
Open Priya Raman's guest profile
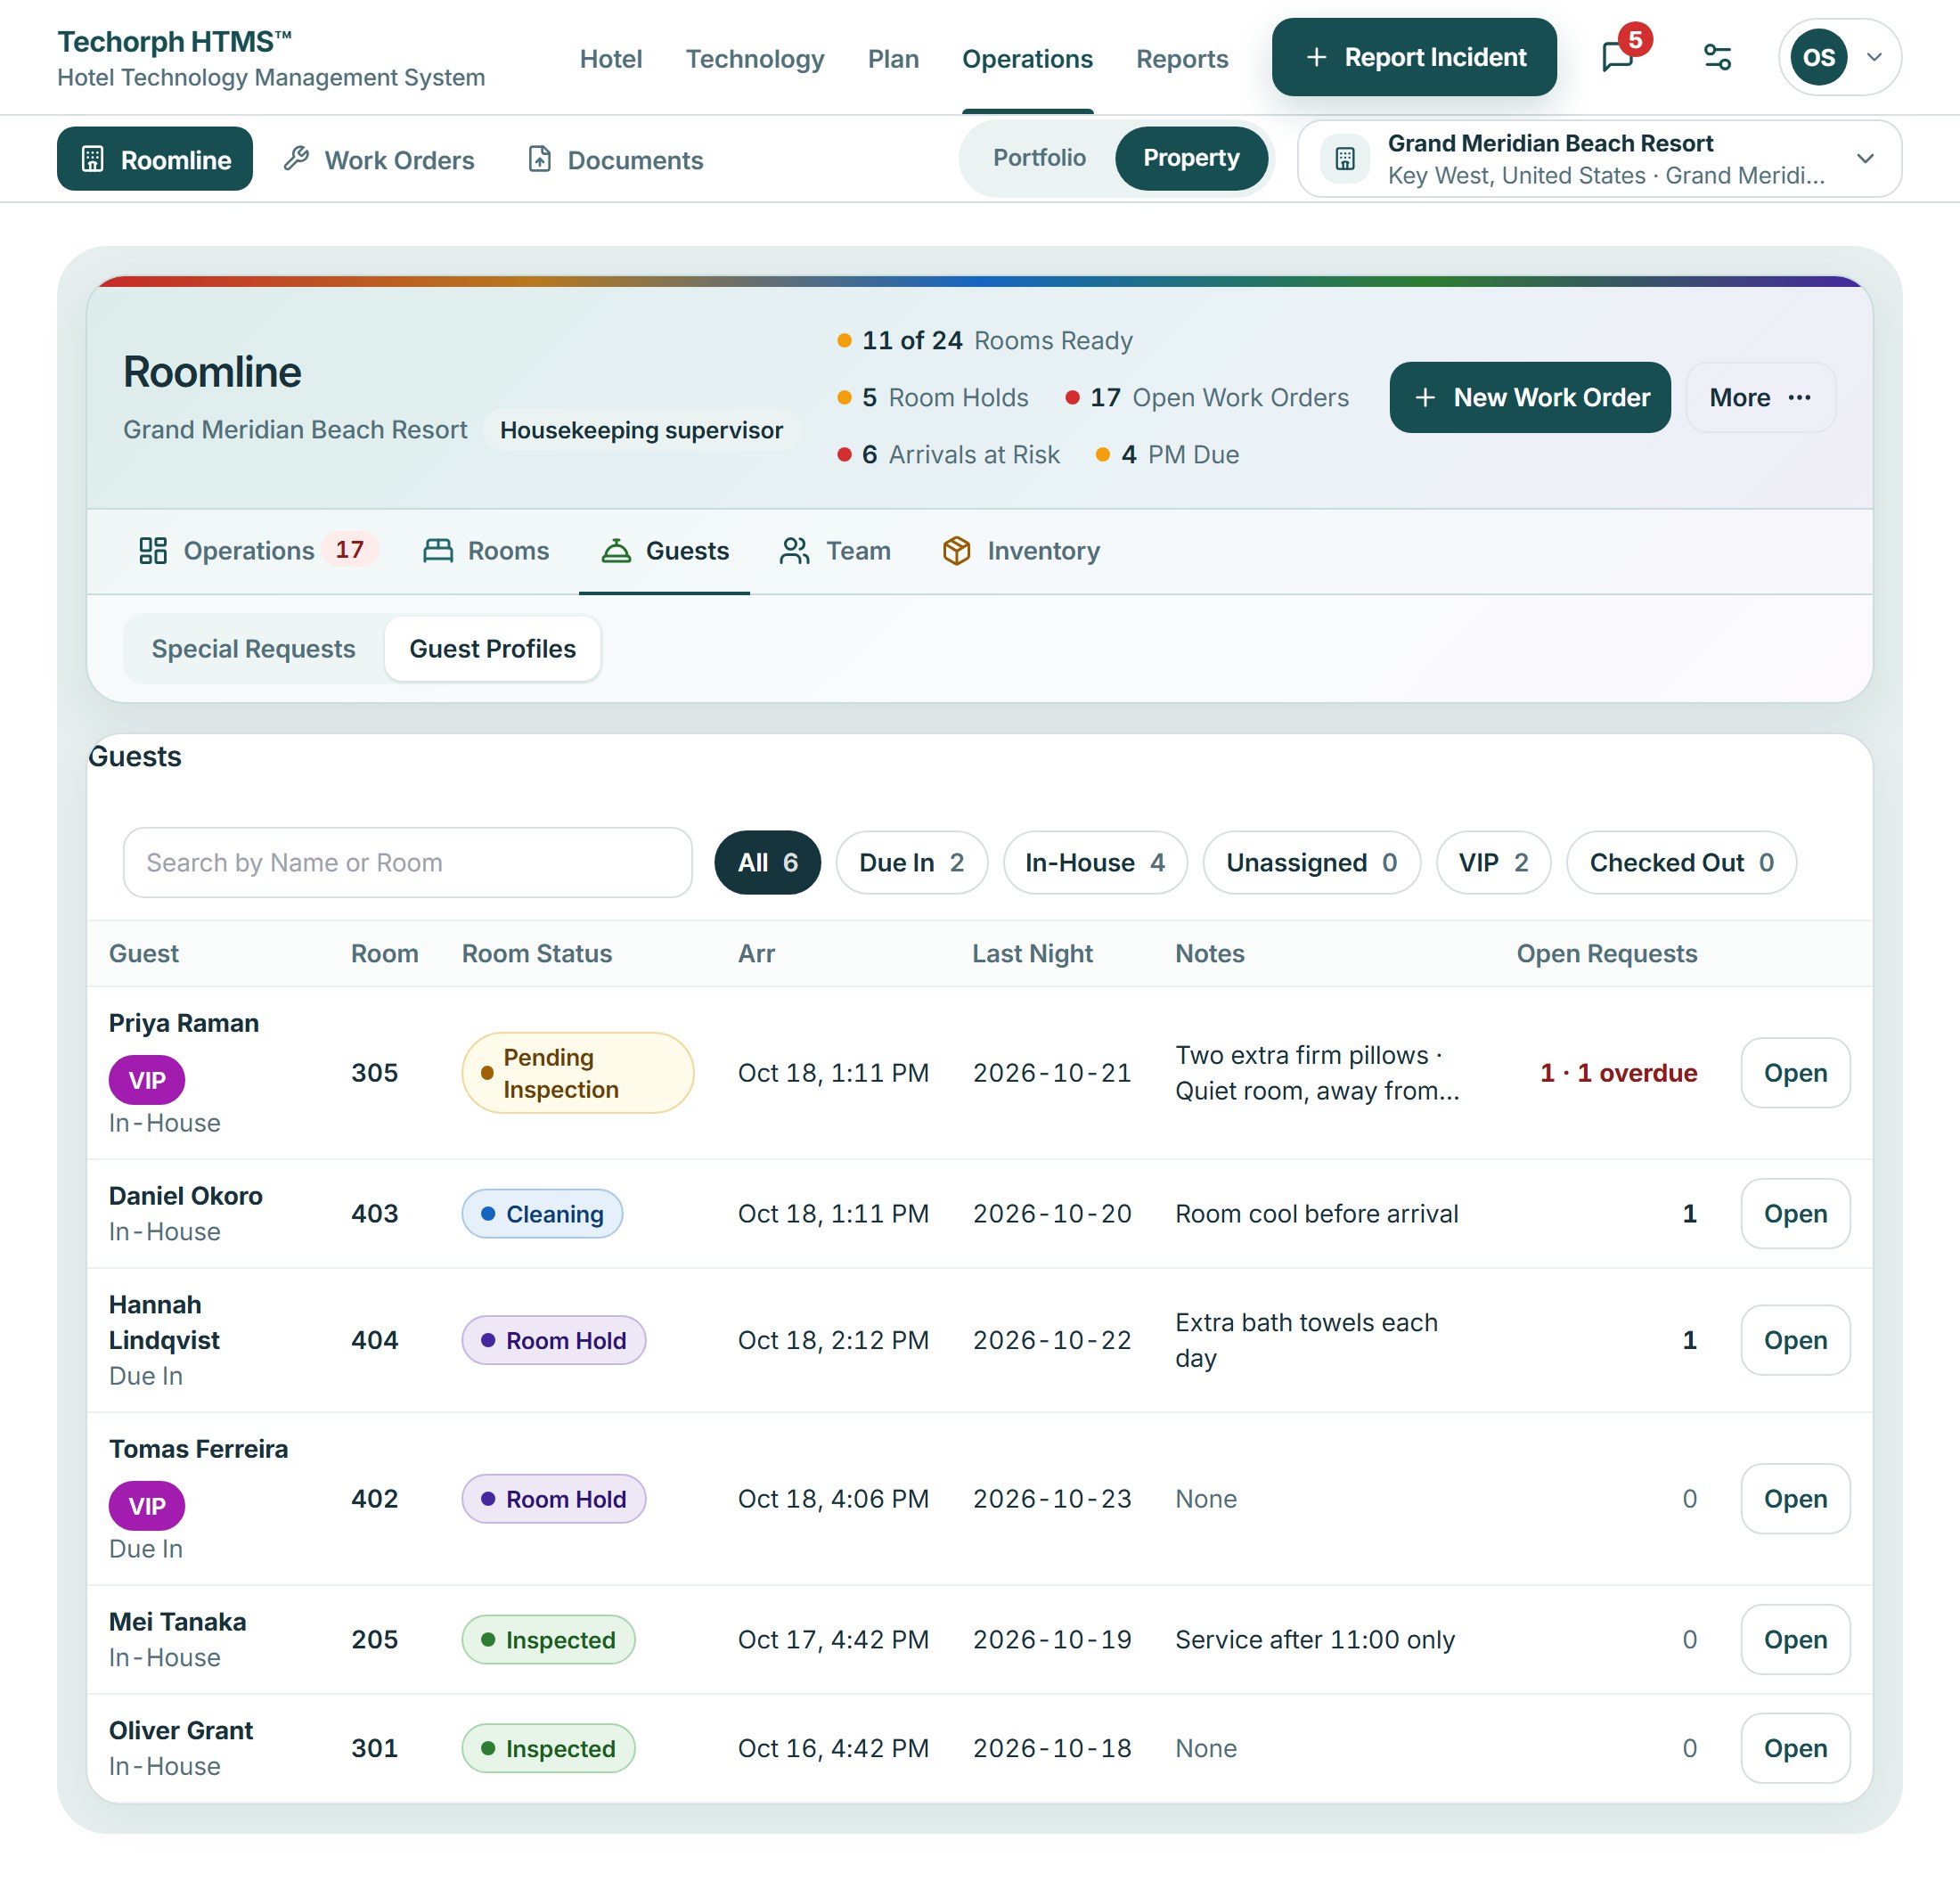pos(1795,1072)
